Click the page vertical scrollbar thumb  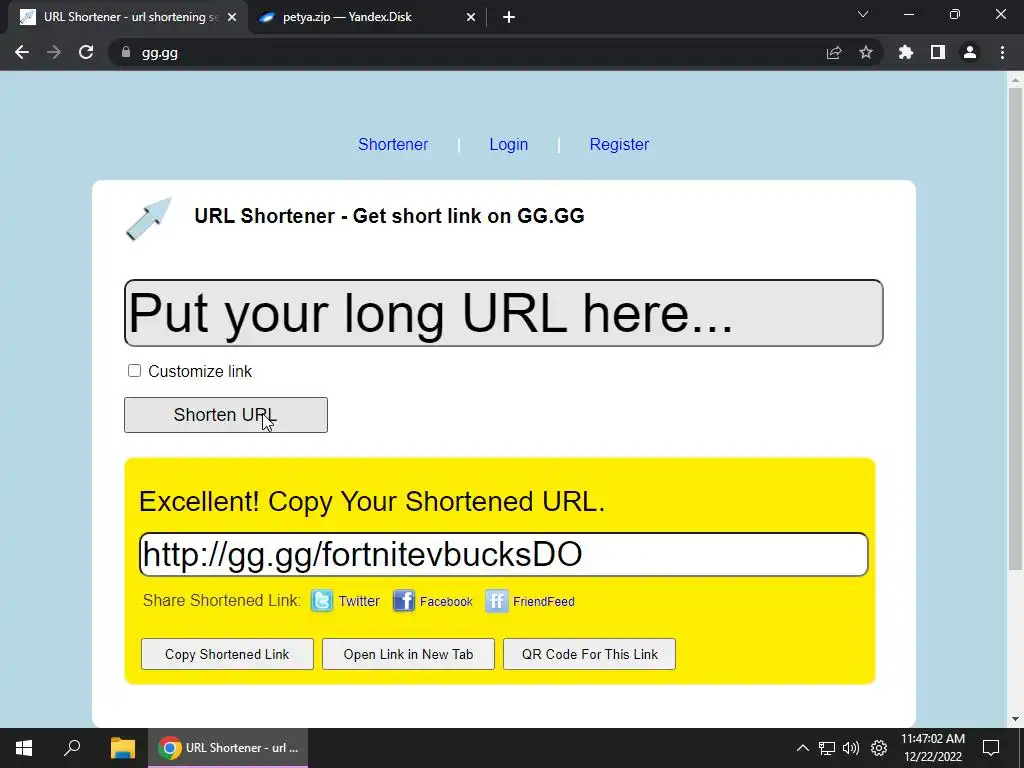[x=1015, y=329]
